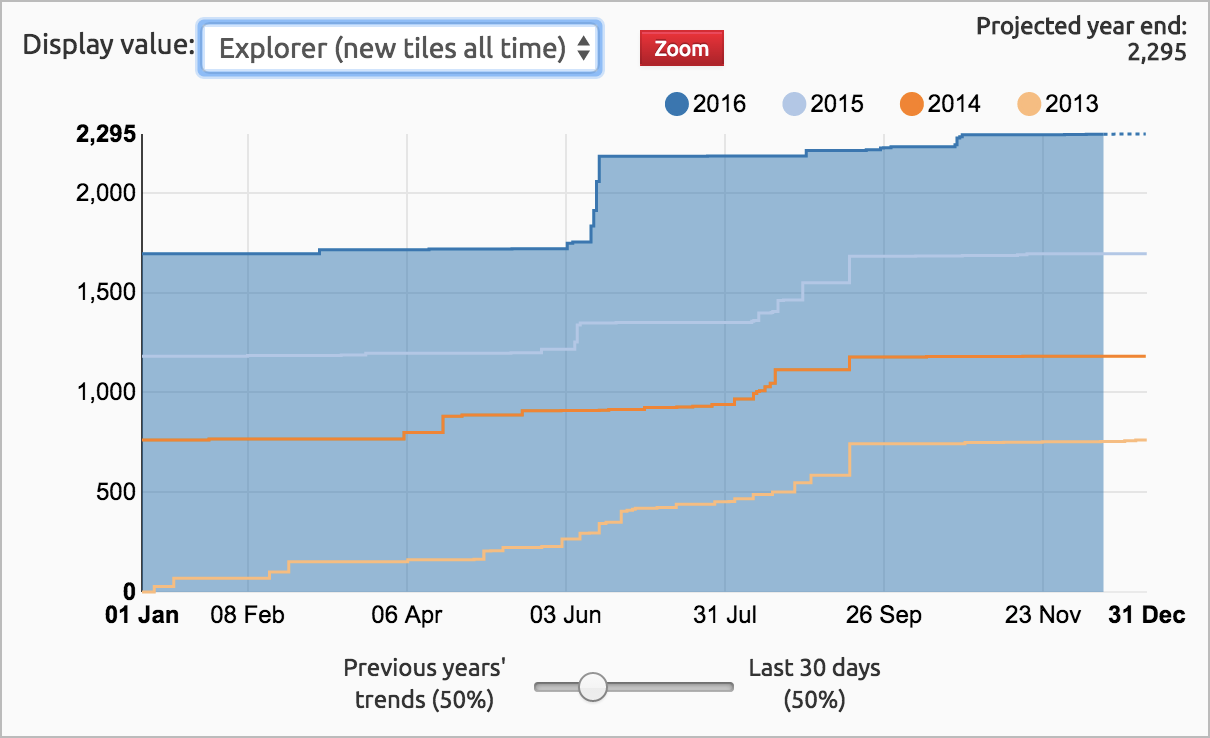Click the peach 2013 legend circle

pyautogui.click(x=1029, y=103)
